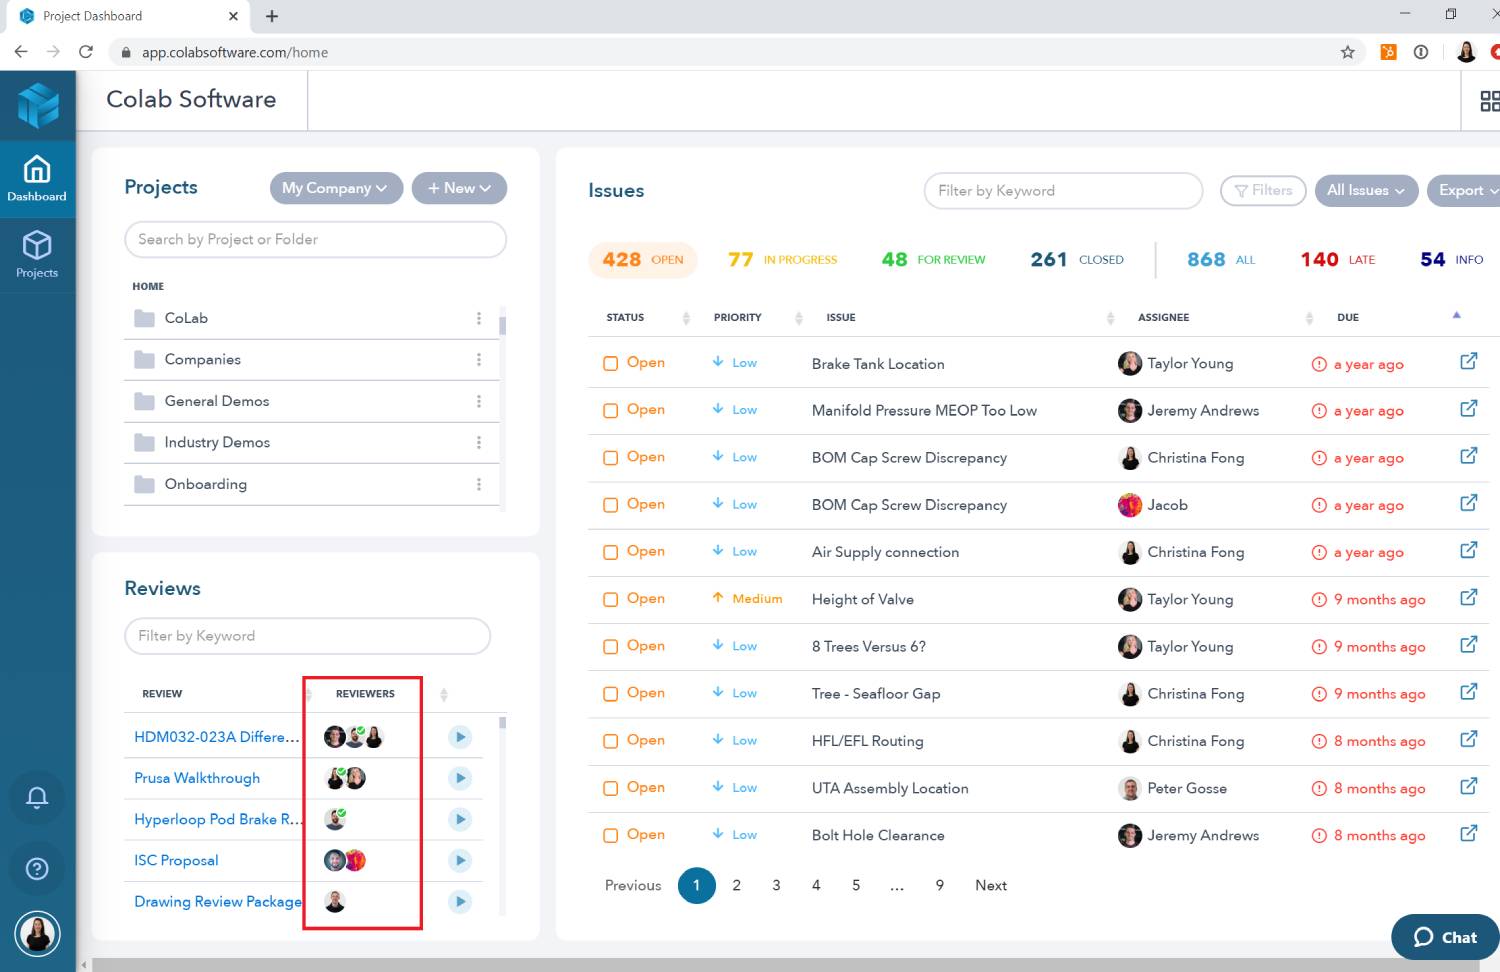The image size is (1500, 972).
Task: Reload the browser page
Action: coord(86,52)
